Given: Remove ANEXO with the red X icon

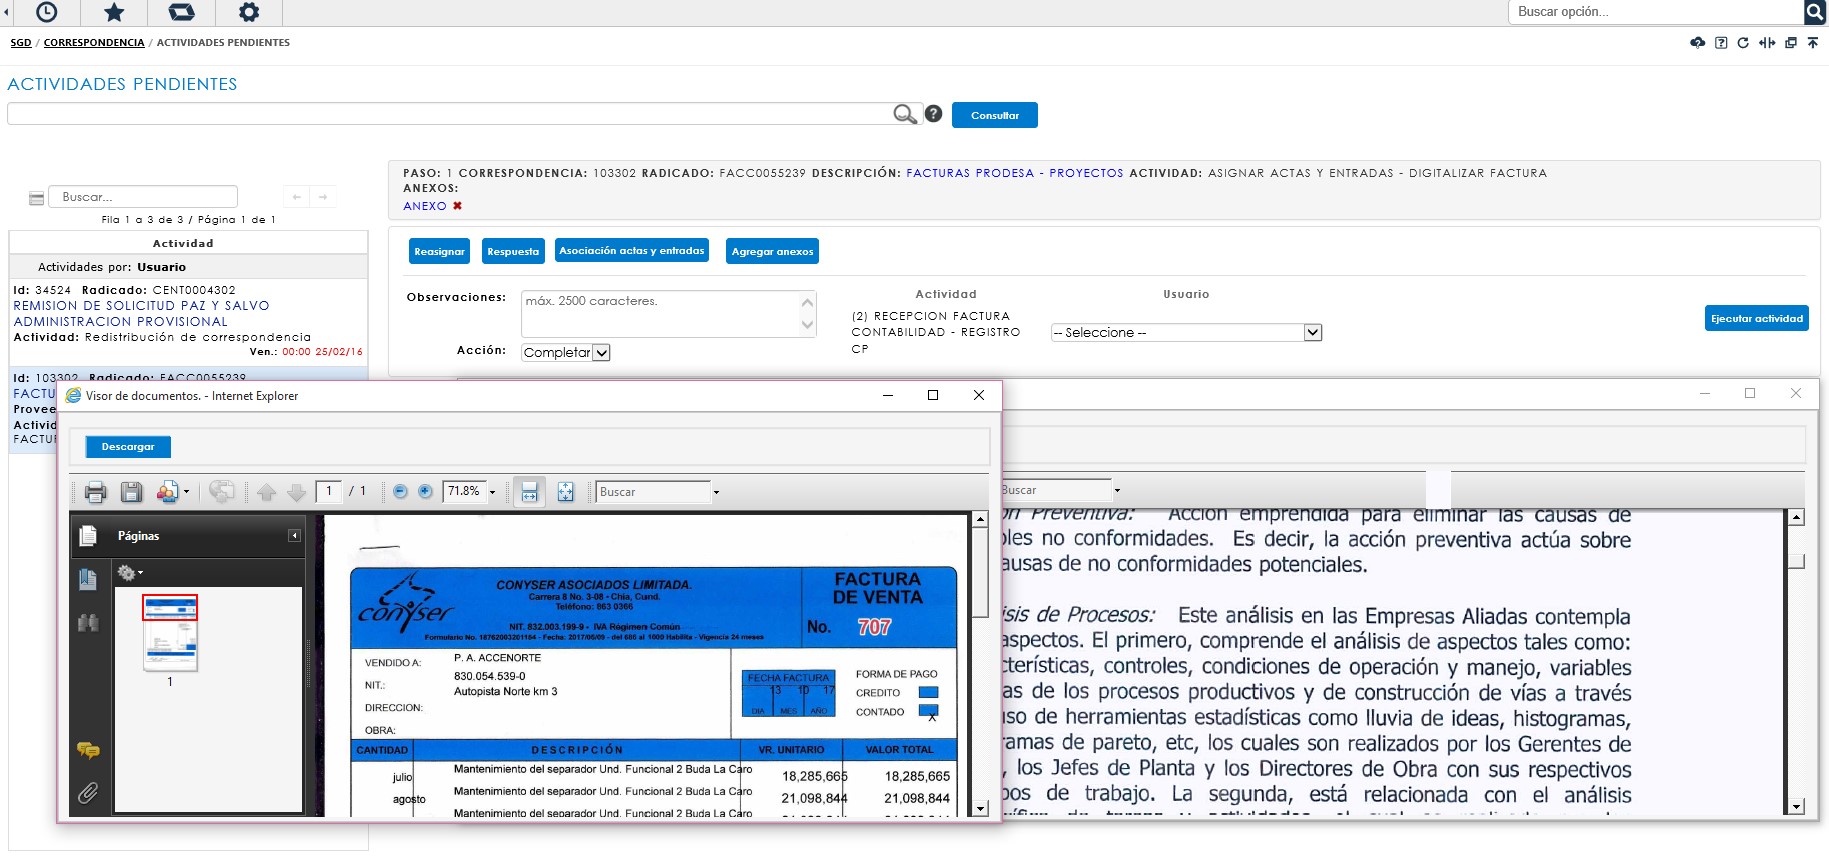Looking at the screenshot, I should coord(458,206).
